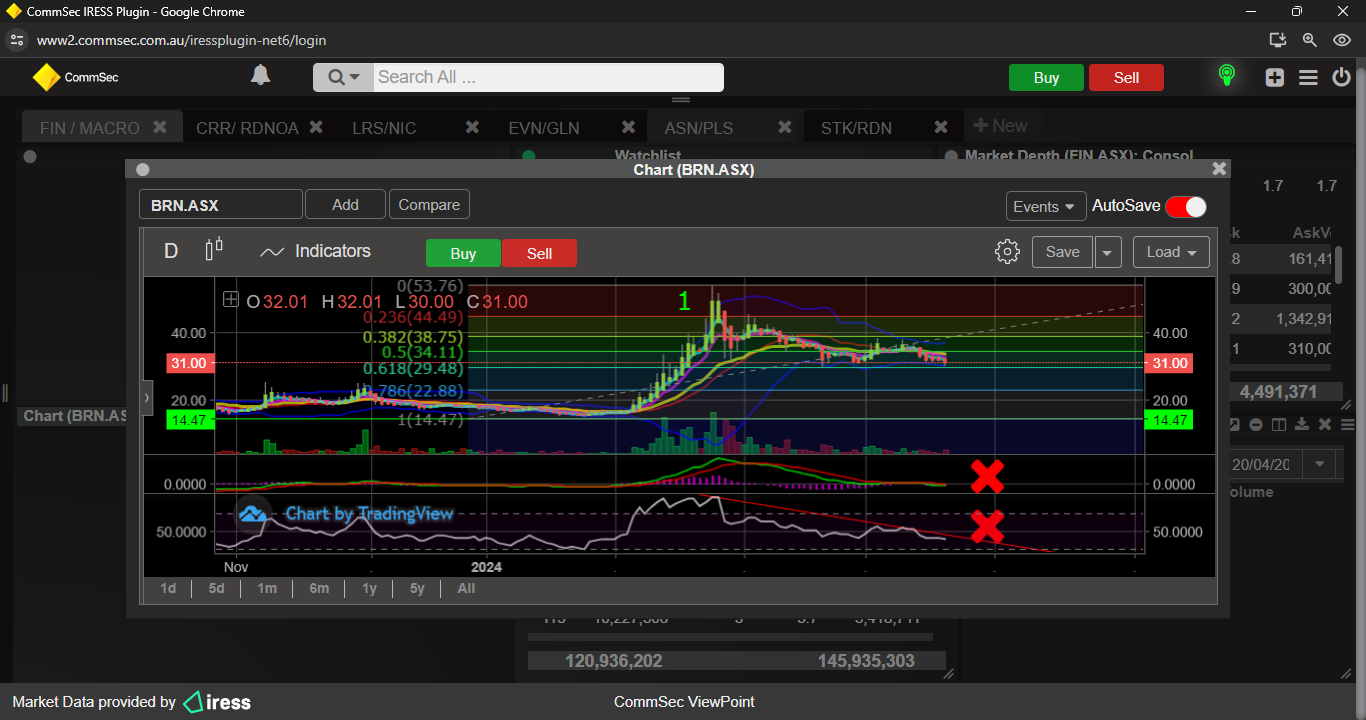1366x720 pixels.
Task: Click the grey dot on the Chart window title bar
Action: 142,170
